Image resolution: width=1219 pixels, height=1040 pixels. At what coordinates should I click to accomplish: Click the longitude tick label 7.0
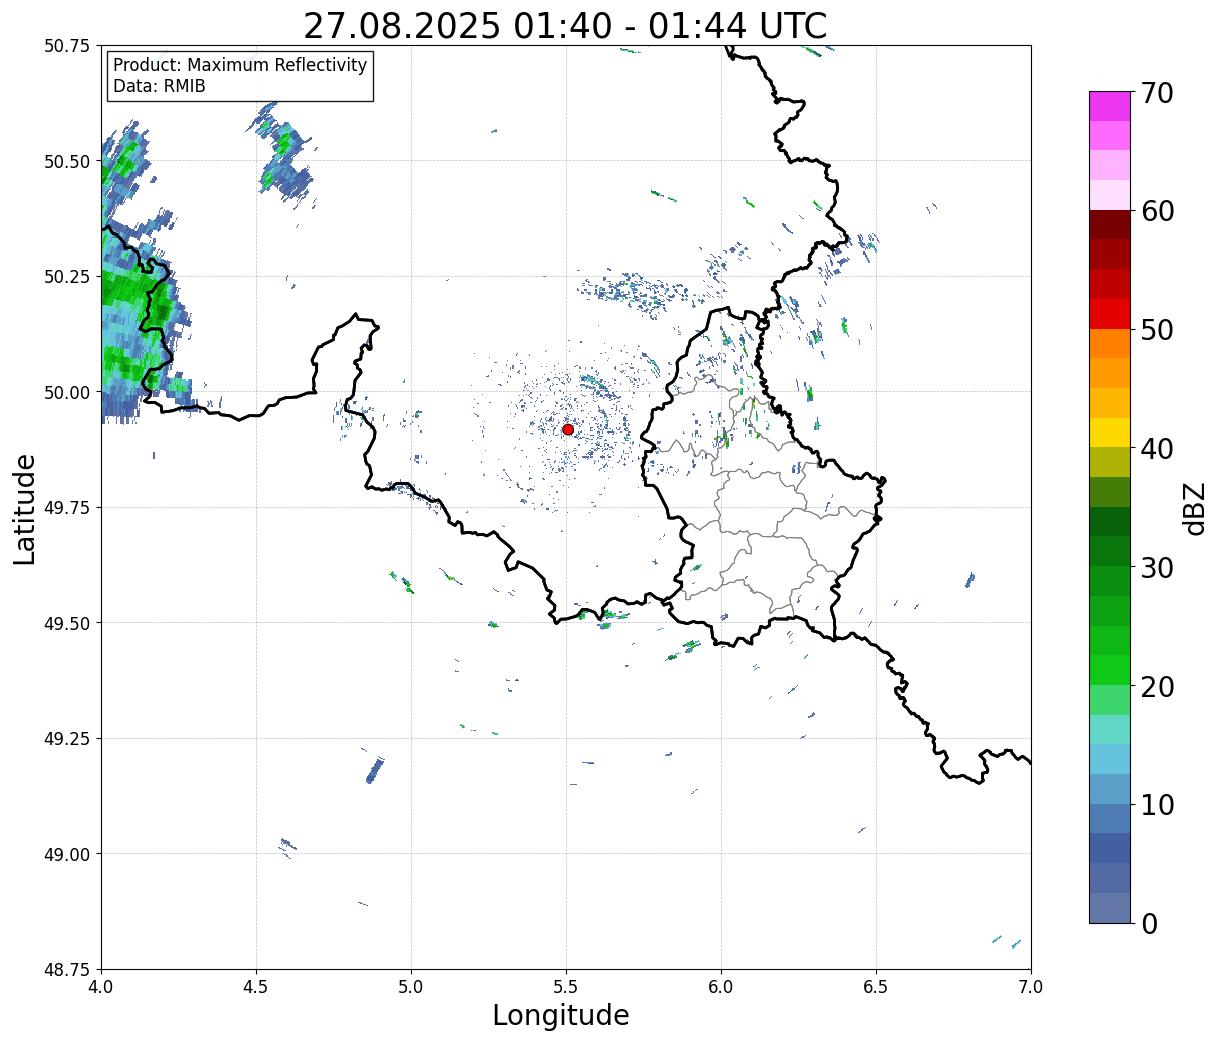(1031, 986)
